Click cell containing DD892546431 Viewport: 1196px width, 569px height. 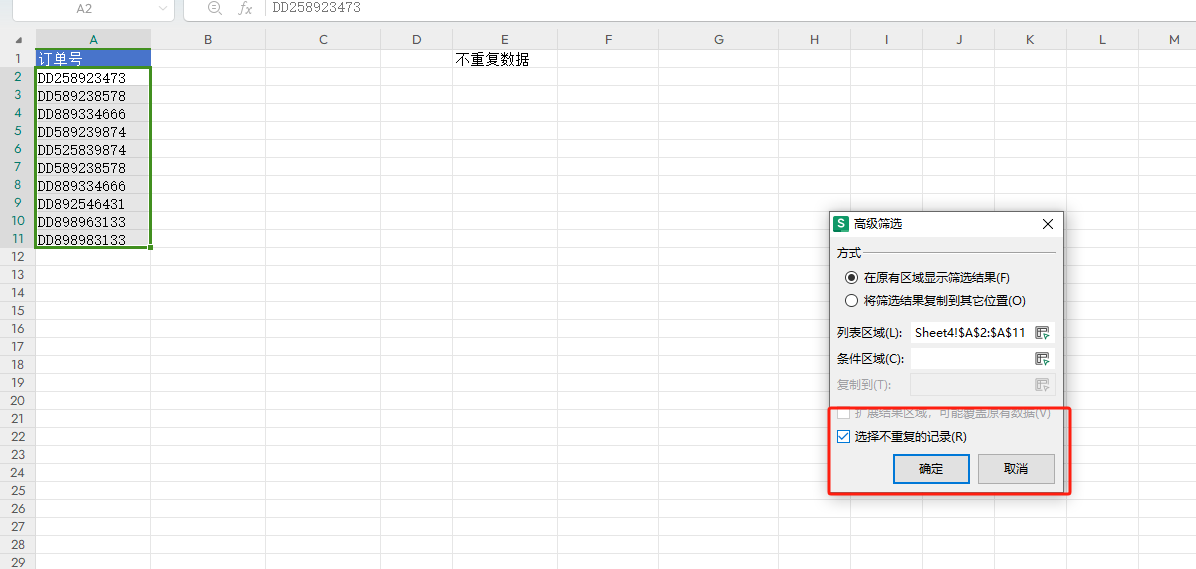[x=93, y=204]
